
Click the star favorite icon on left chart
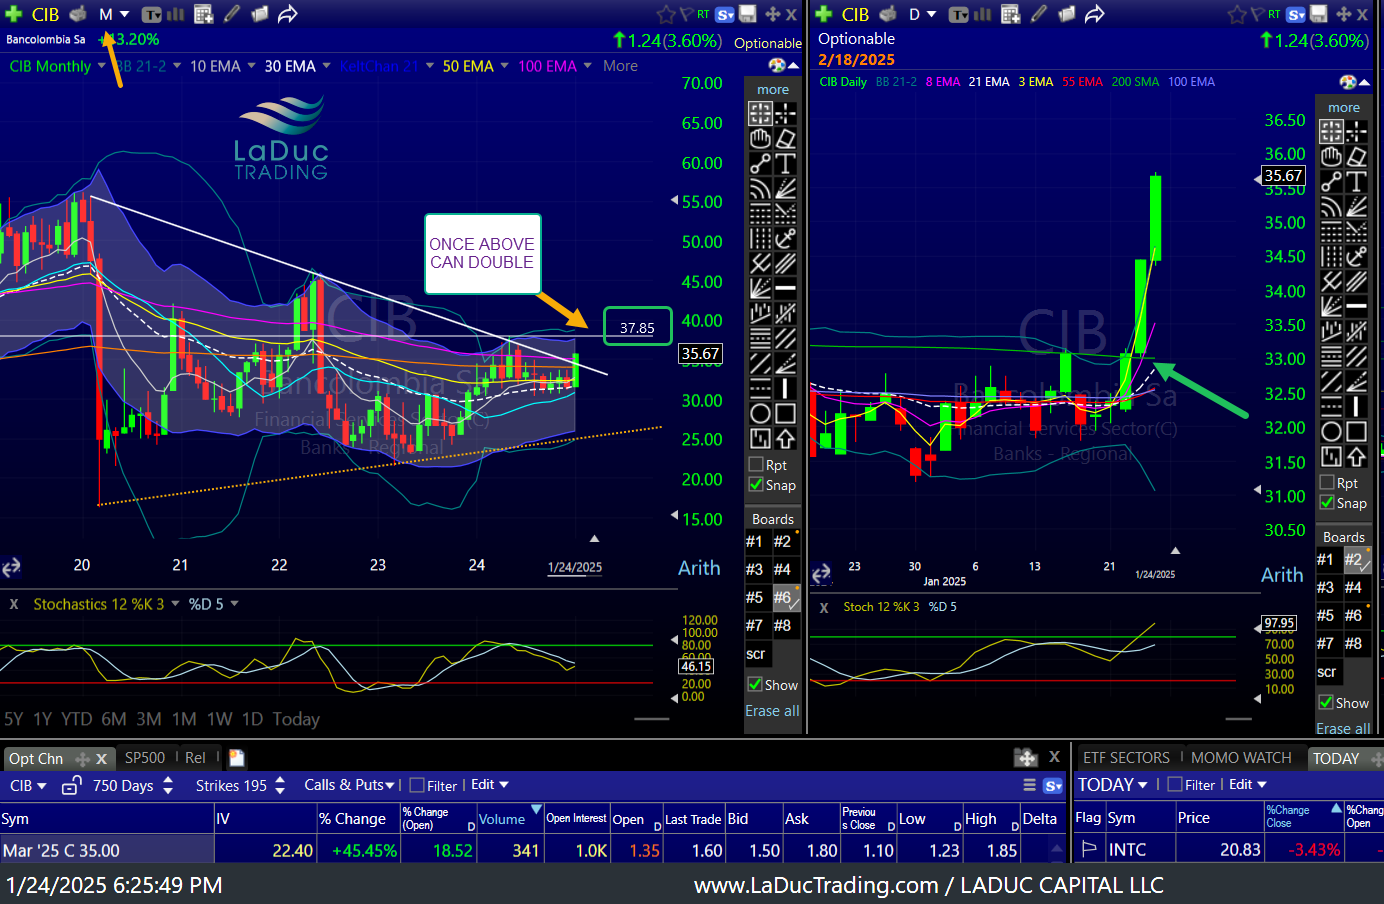[666, 14]
